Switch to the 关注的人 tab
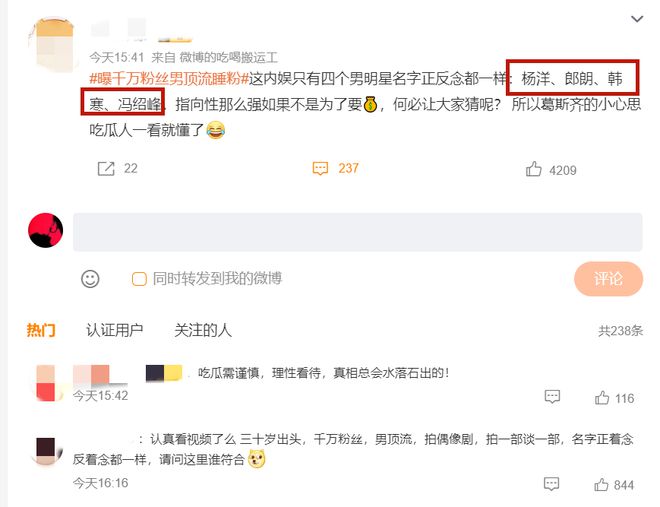The width and height of the screenshot is (660, 507). pos(203,330)
